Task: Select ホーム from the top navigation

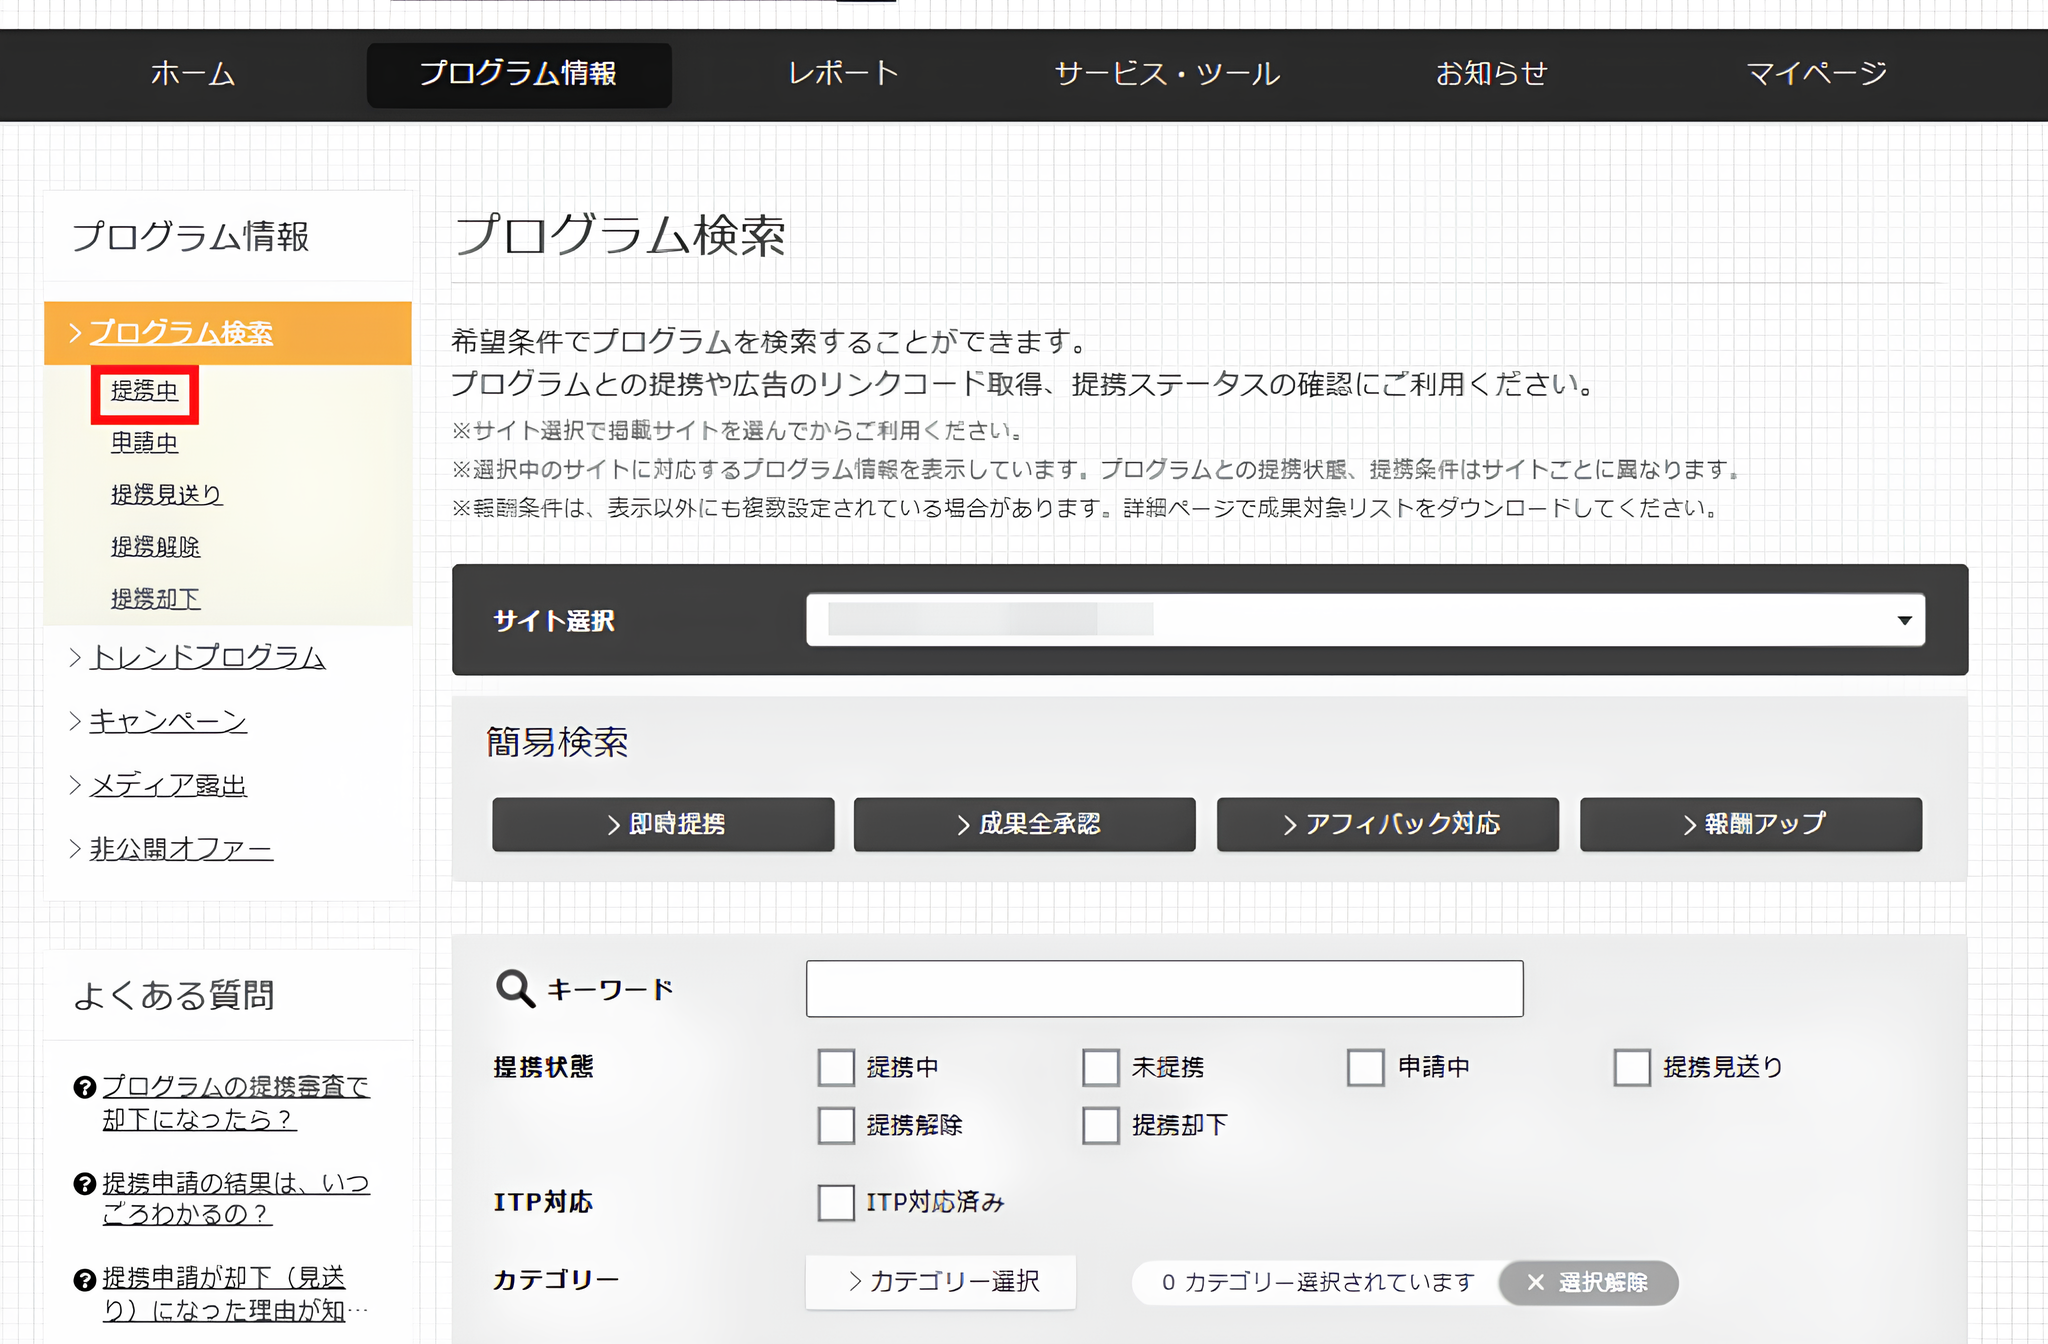Action: (192, 73)
